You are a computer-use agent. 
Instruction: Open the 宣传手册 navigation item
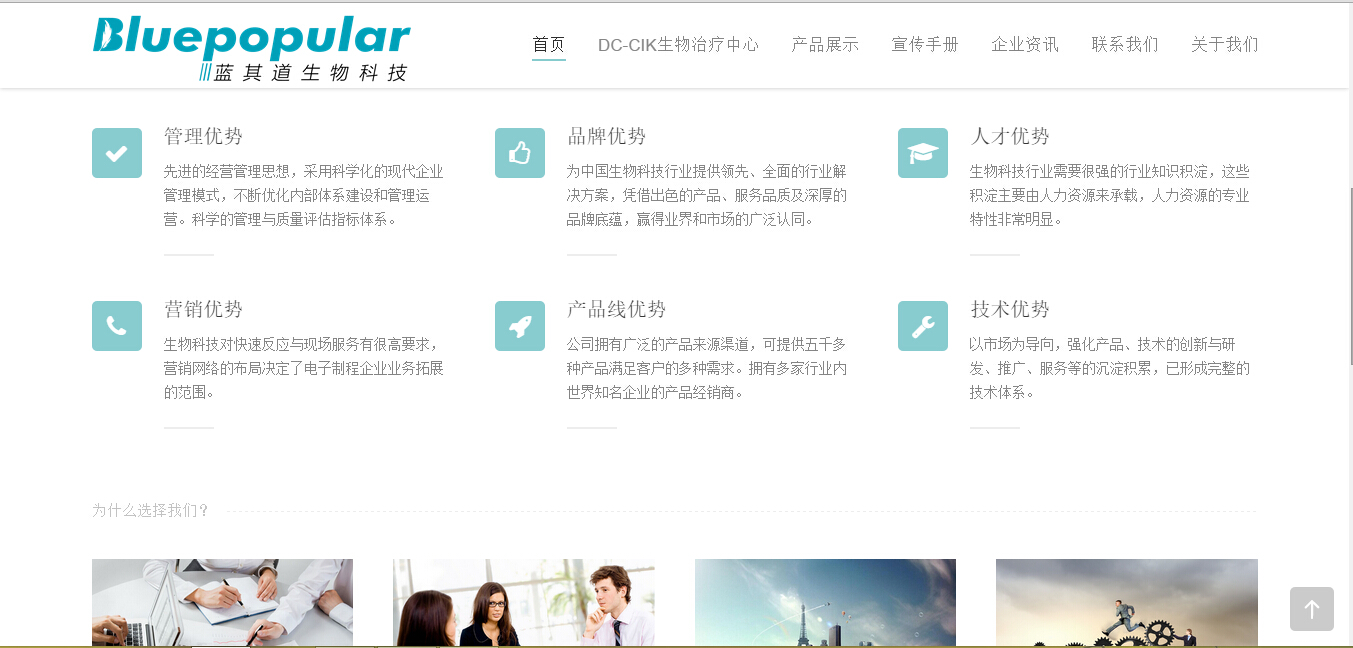(925, 44)
